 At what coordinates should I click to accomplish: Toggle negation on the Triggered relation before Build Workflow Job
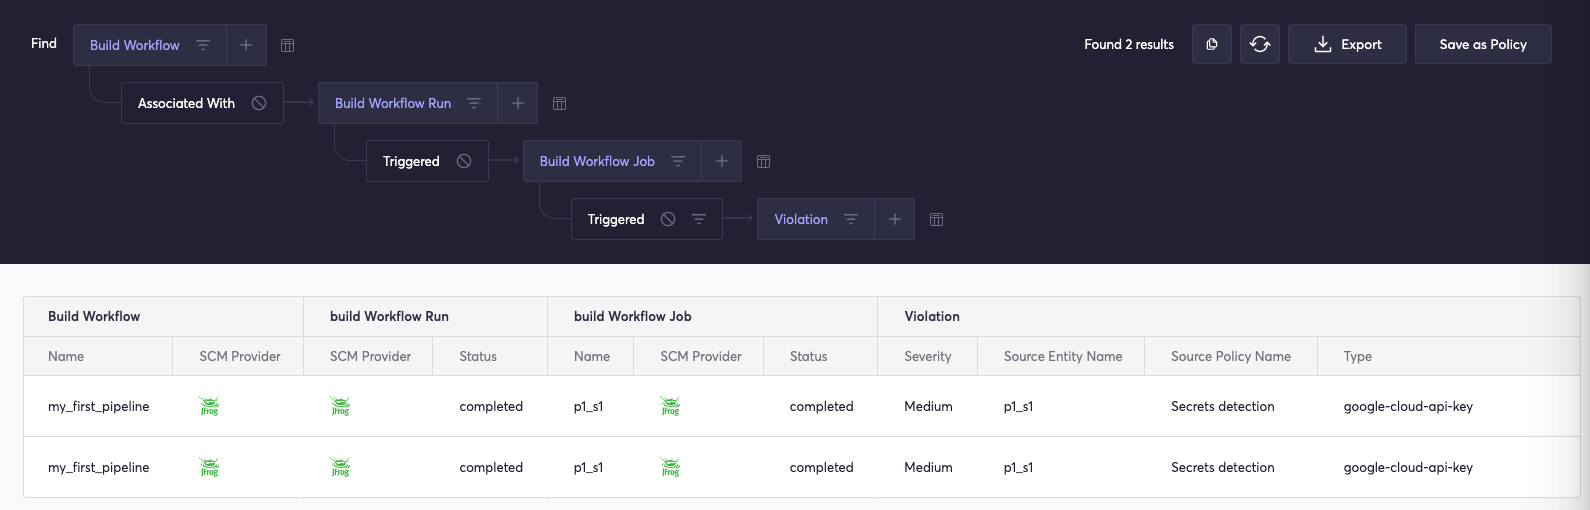(x=464, y=161)
